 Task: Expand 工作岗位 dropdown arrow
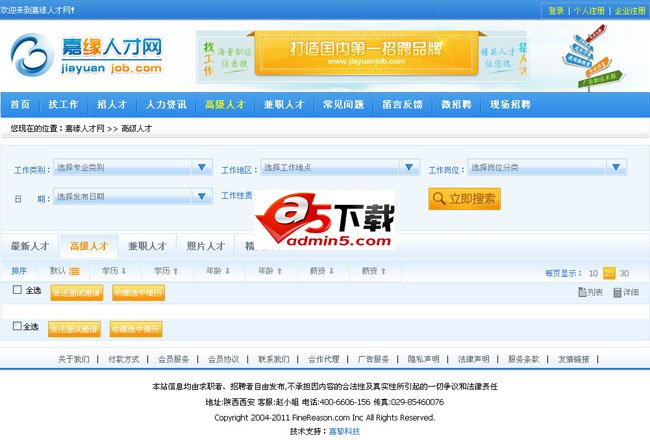point(616,167)
